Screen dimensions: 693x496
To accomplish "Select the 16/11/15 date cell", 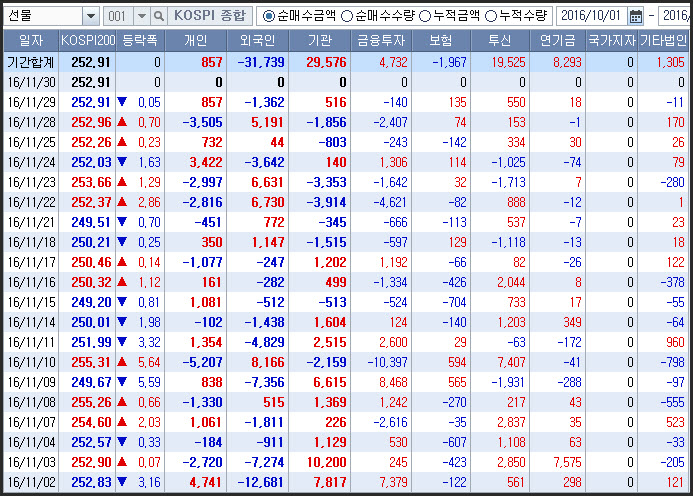I will point(32,302).
